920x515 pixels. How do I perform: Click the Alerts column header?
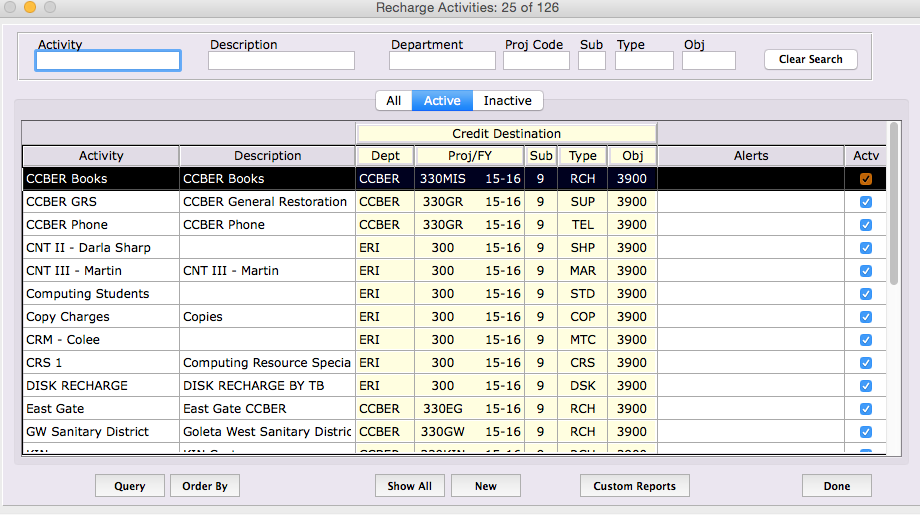coord(751,156)
